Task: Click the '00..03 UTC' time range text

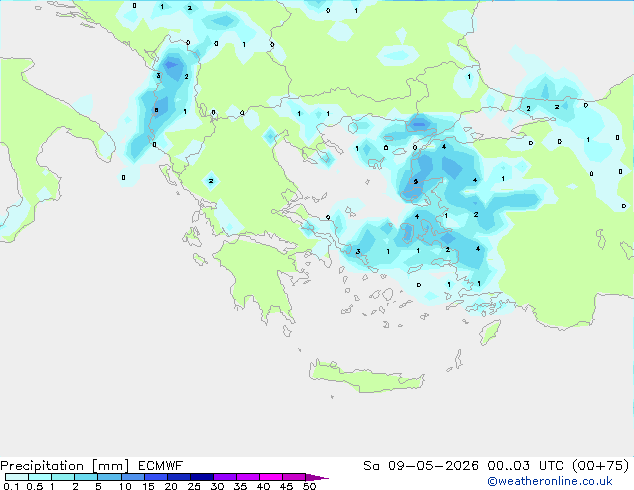Action: point(525,466)
